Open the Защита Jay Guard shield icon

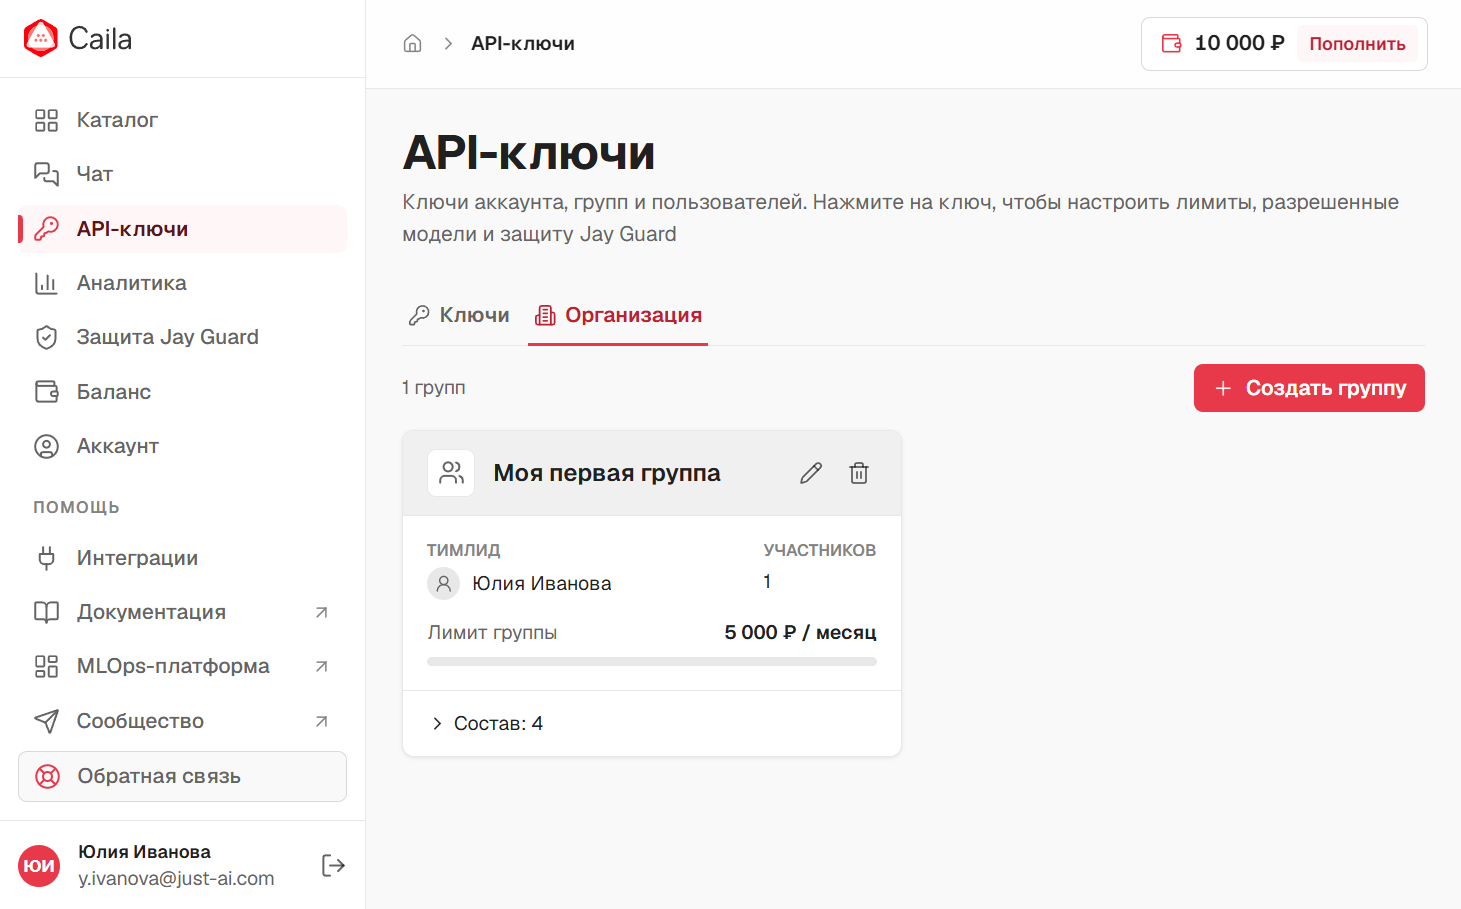click(46, 337)
